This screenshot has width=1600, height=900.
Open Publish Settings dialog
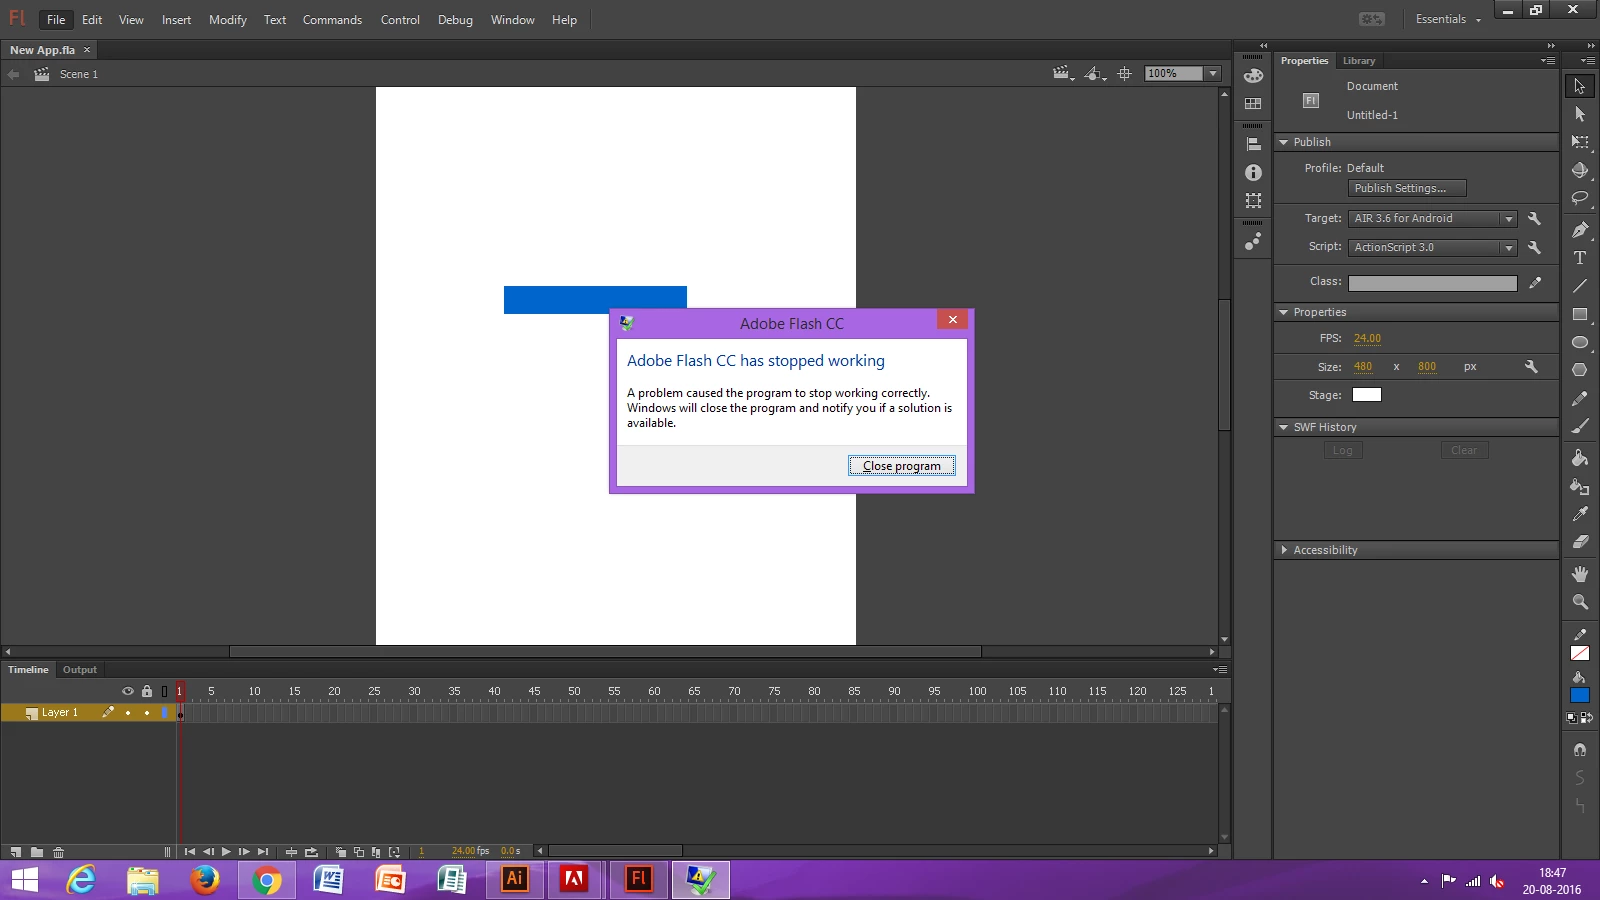(1407, 188)
